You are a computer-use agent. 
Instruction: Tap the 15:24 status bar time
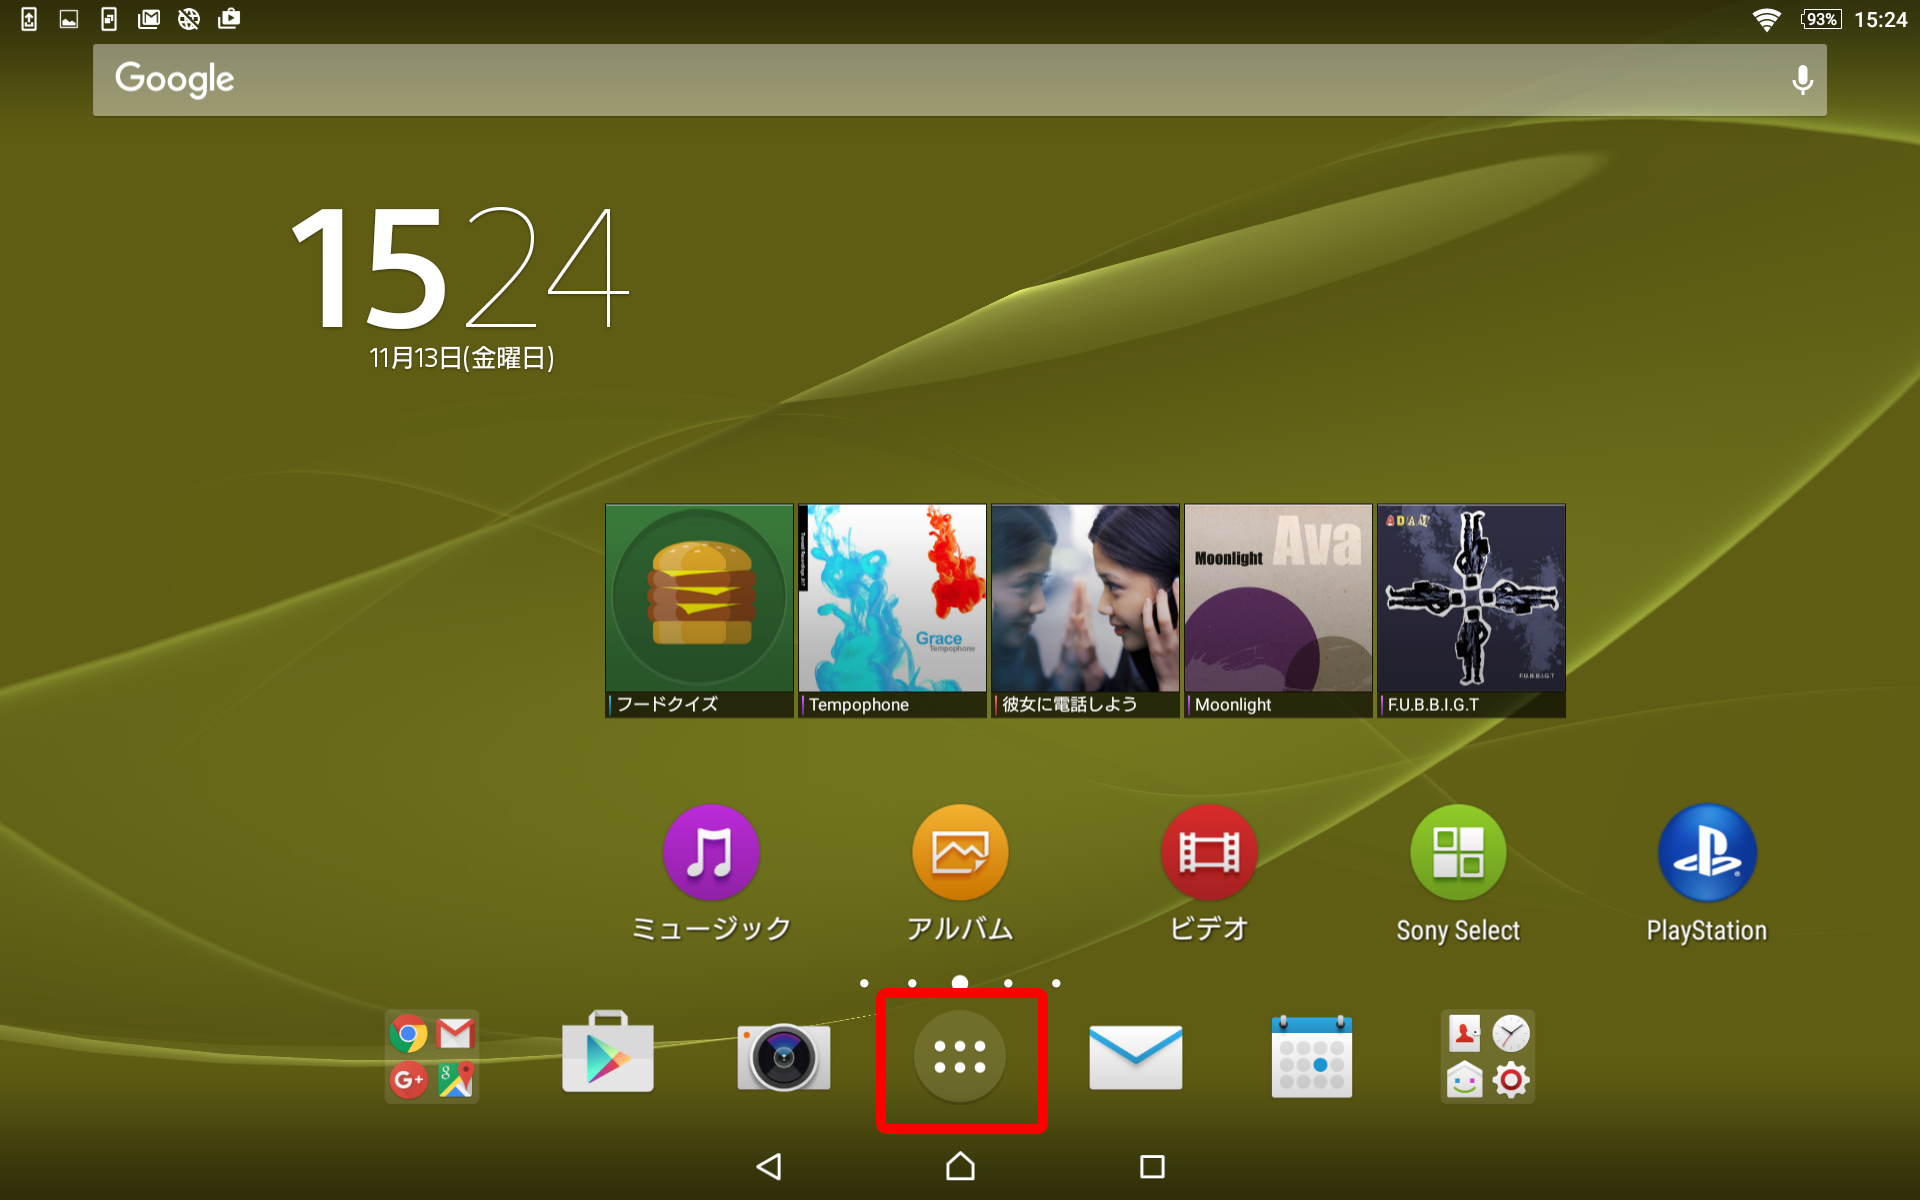tap(1880, 20)
